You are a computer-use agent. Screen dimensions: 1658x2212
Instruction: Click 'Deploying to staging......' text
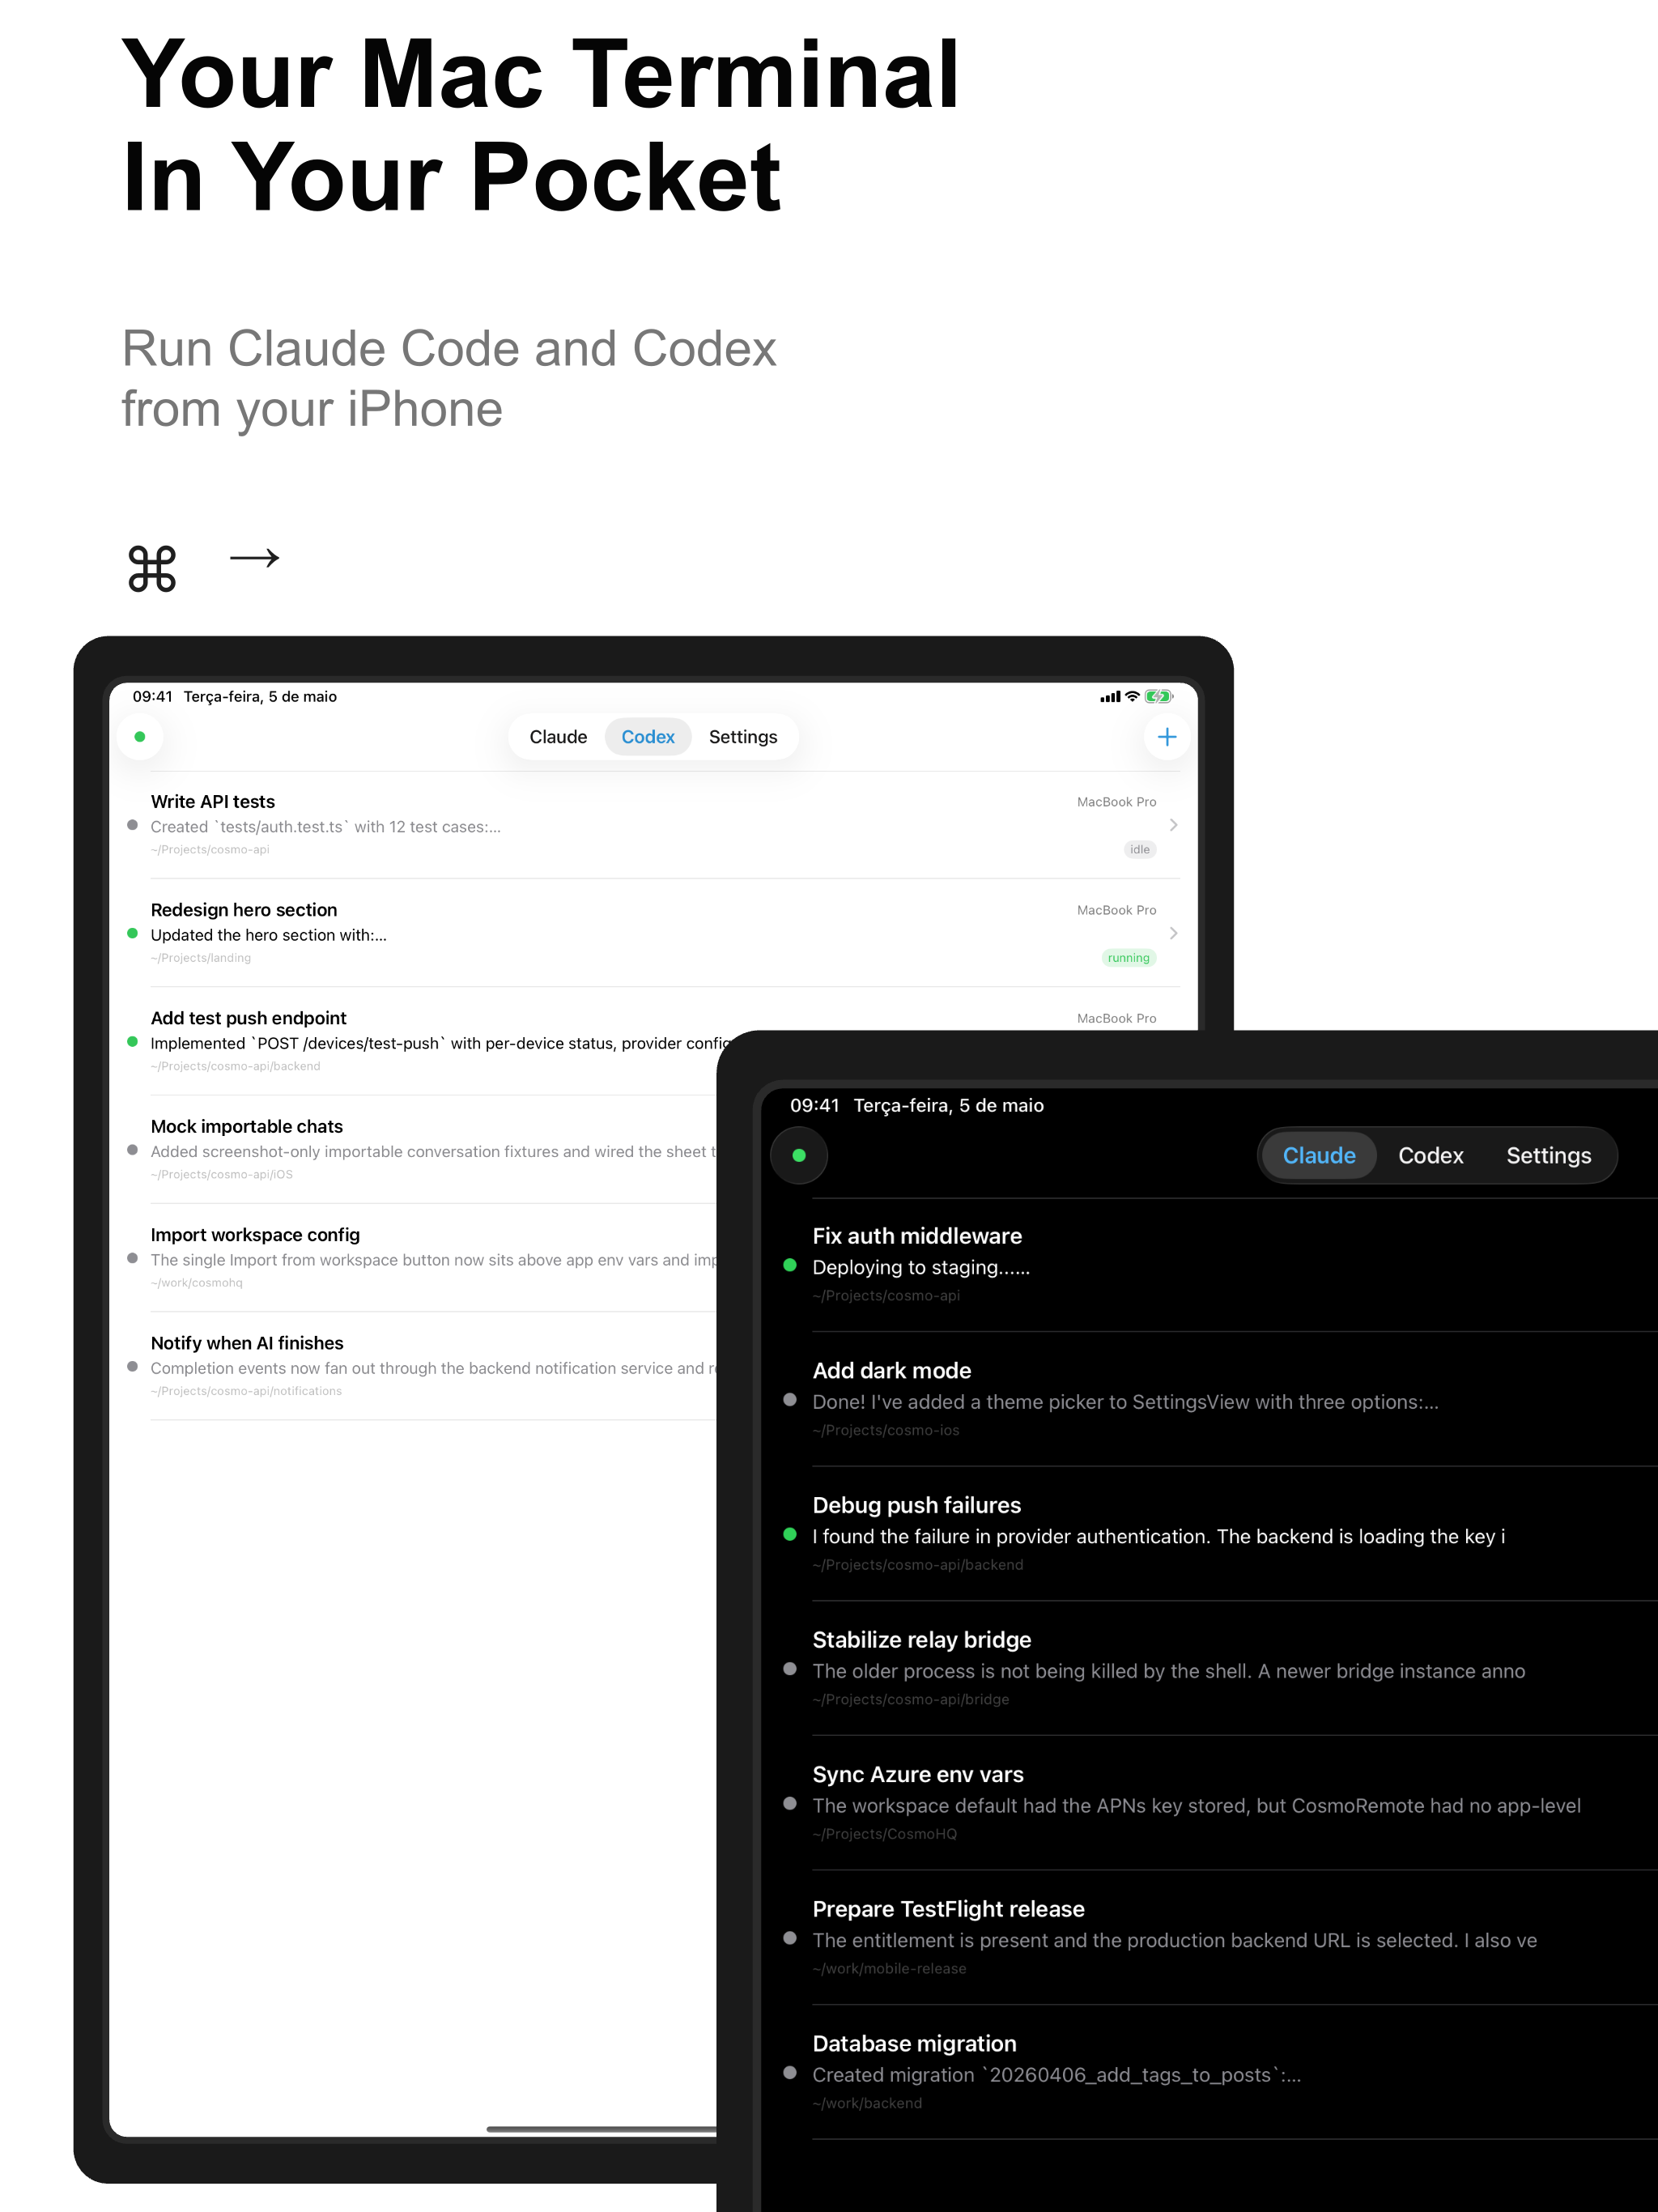pos(921,1267)
